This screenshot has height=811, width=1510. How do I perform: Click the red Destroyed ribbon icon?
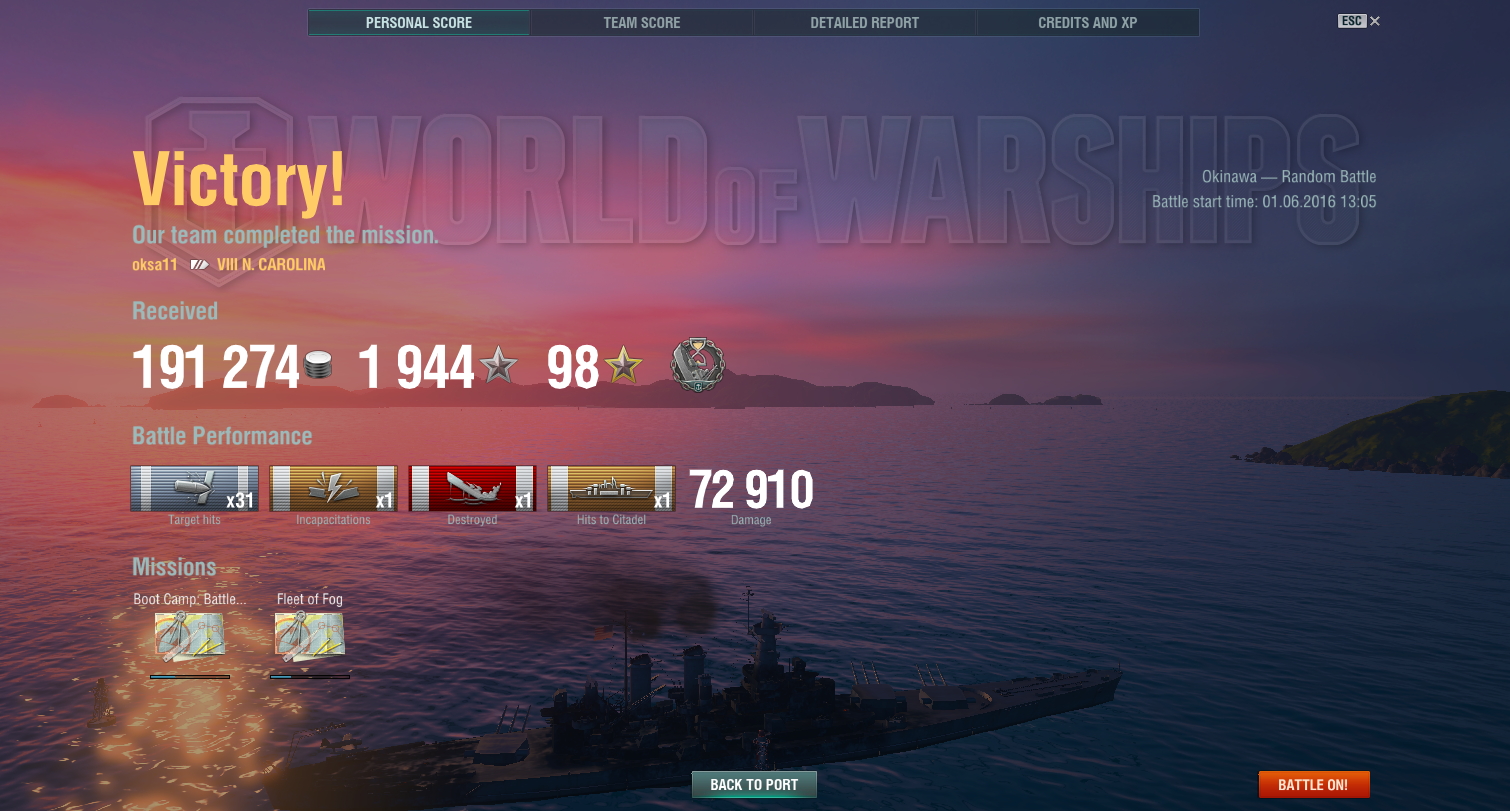[x=472, y=489]
